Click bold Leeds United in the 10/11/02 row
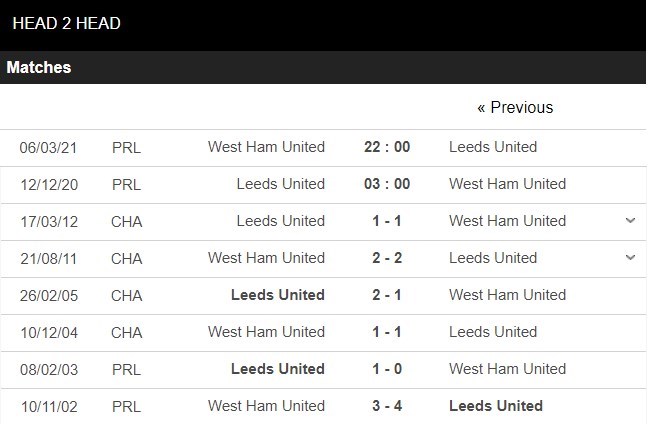Image resolution: width=649 pixels, height=424 pixels. click(x=496, y=405)
